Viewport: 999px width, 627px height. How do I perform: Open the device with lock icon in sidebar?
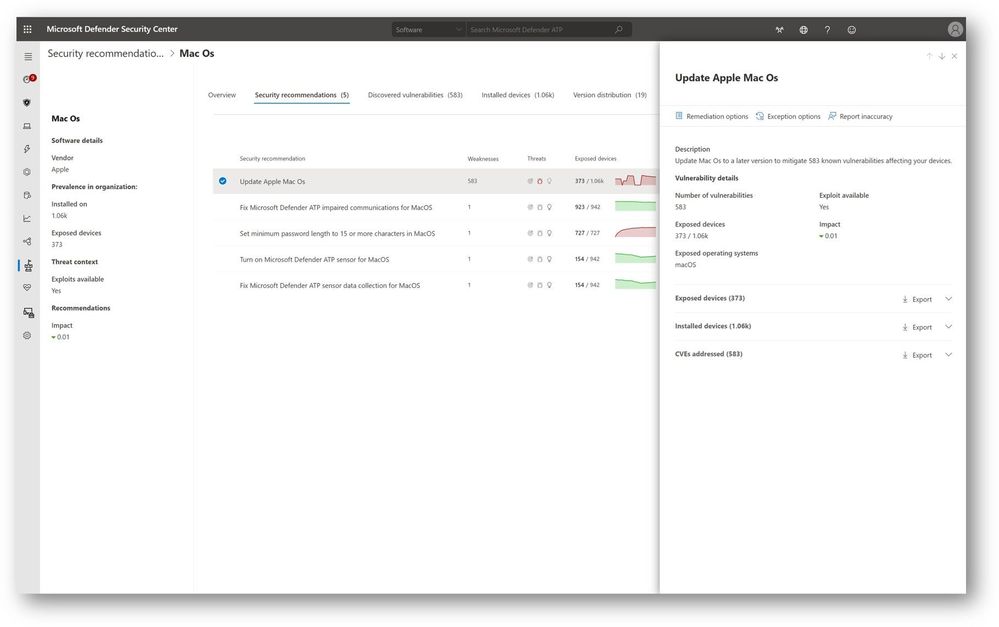pyautogui.click(x=28, y=312)
